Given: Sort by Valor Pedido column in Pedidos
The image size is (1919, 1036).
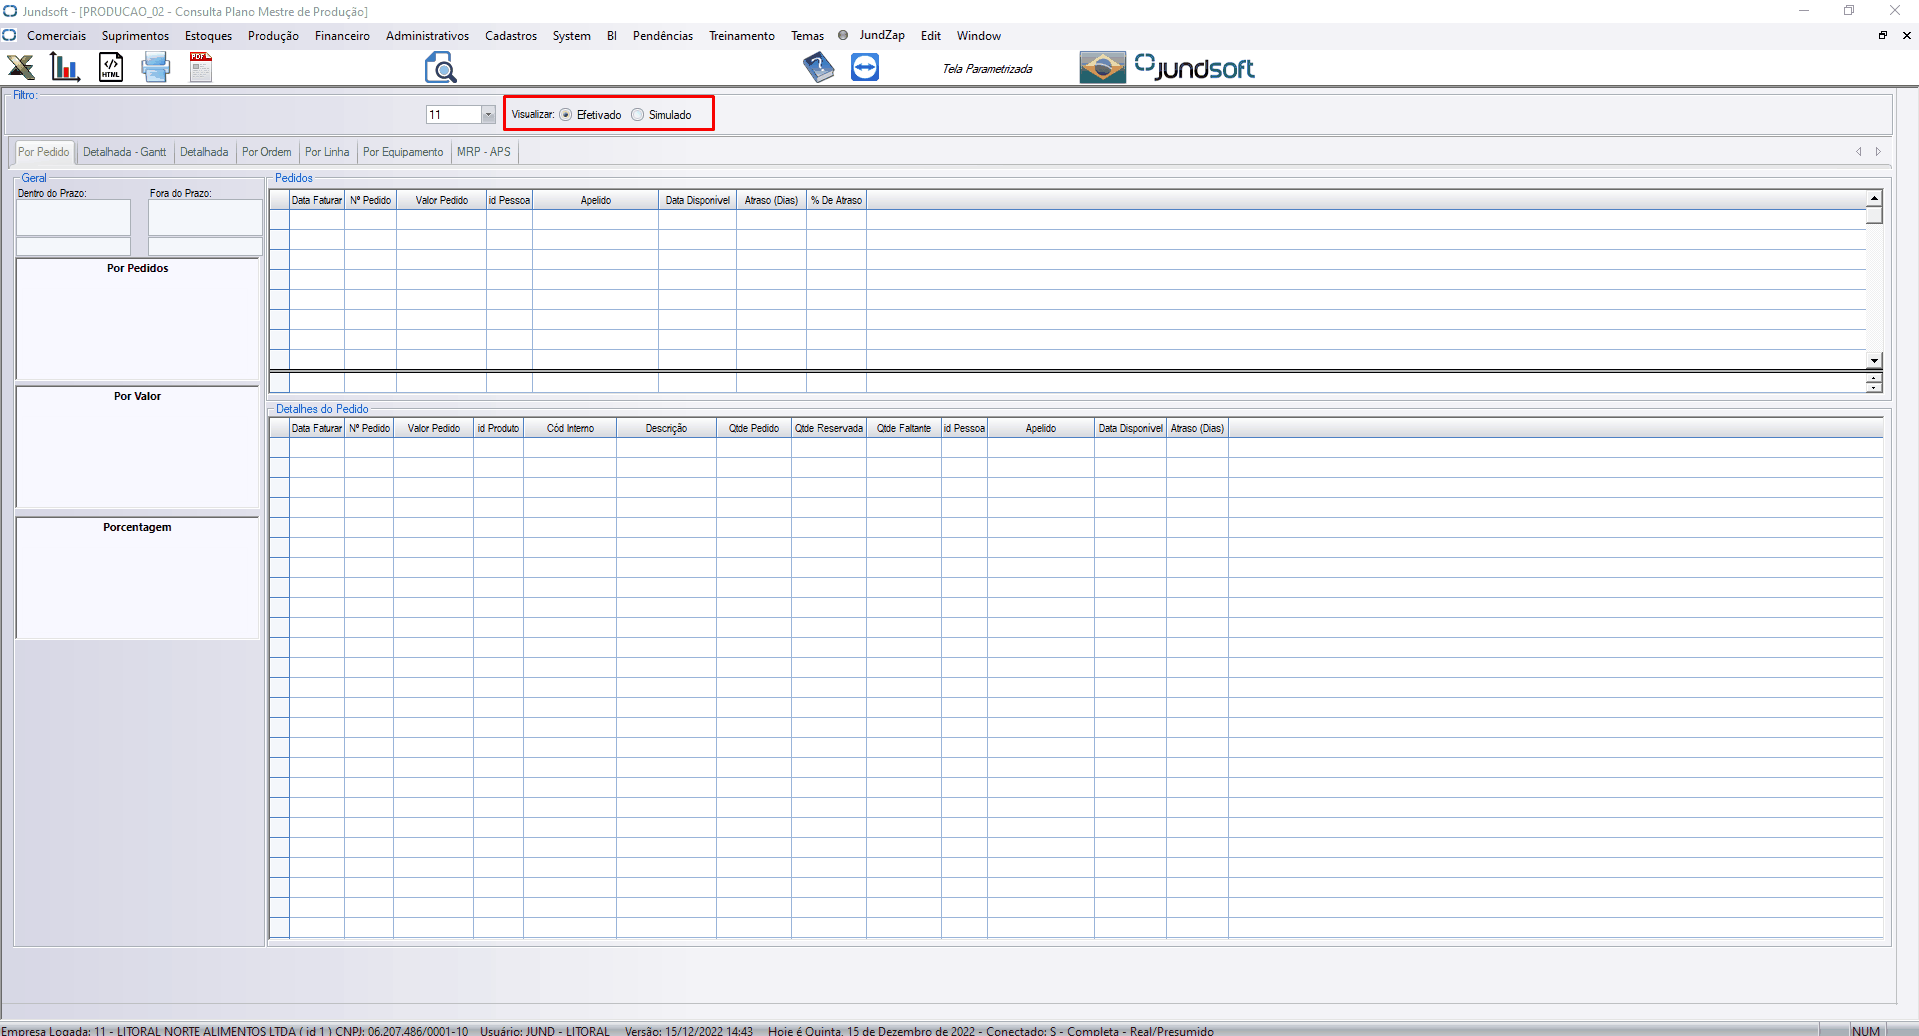Looking at the screenshot, I should (x=442, y=200).
